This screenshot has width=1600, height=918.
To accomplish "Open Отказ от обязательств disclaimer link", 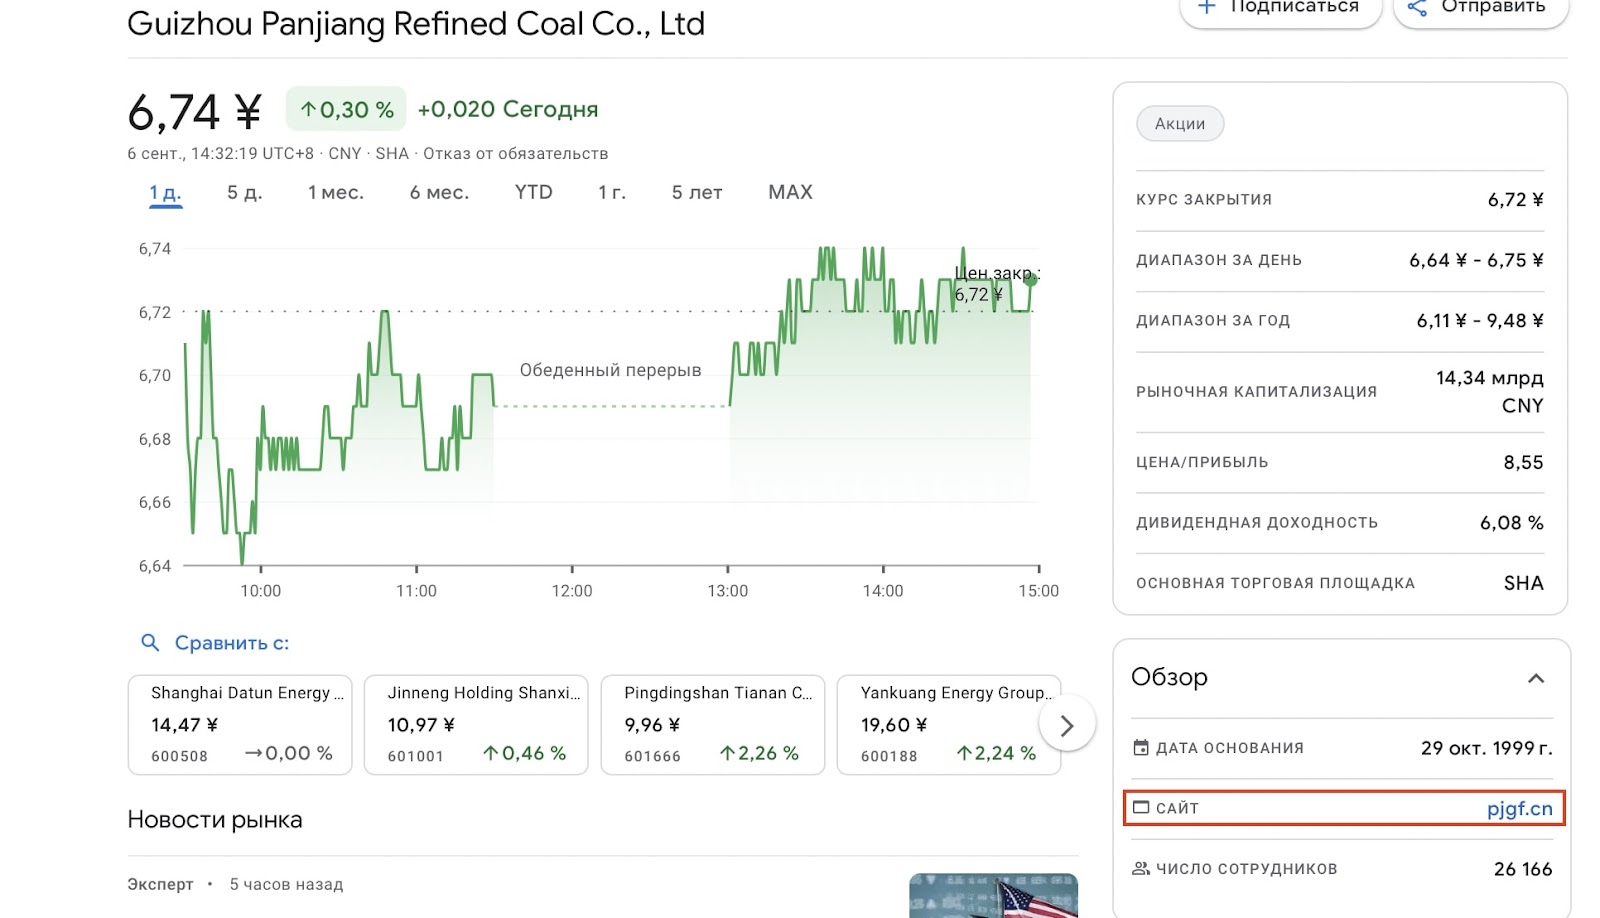I will click(x=515, y=153).
